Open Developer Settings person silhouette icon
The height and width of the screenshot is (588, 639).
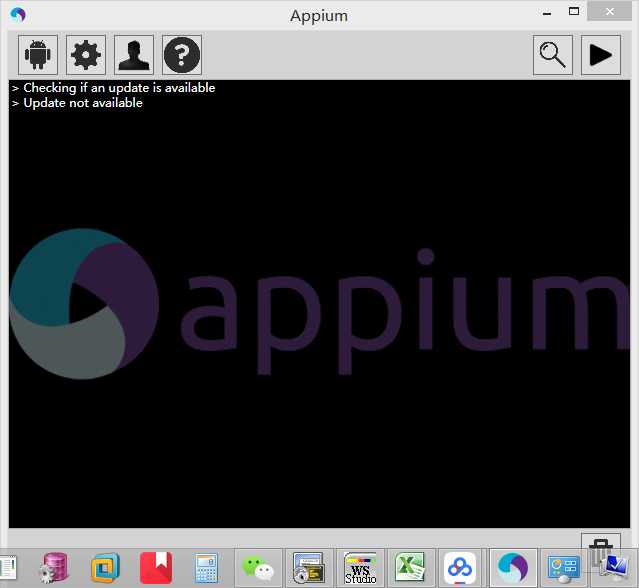(x=134, y=55)
